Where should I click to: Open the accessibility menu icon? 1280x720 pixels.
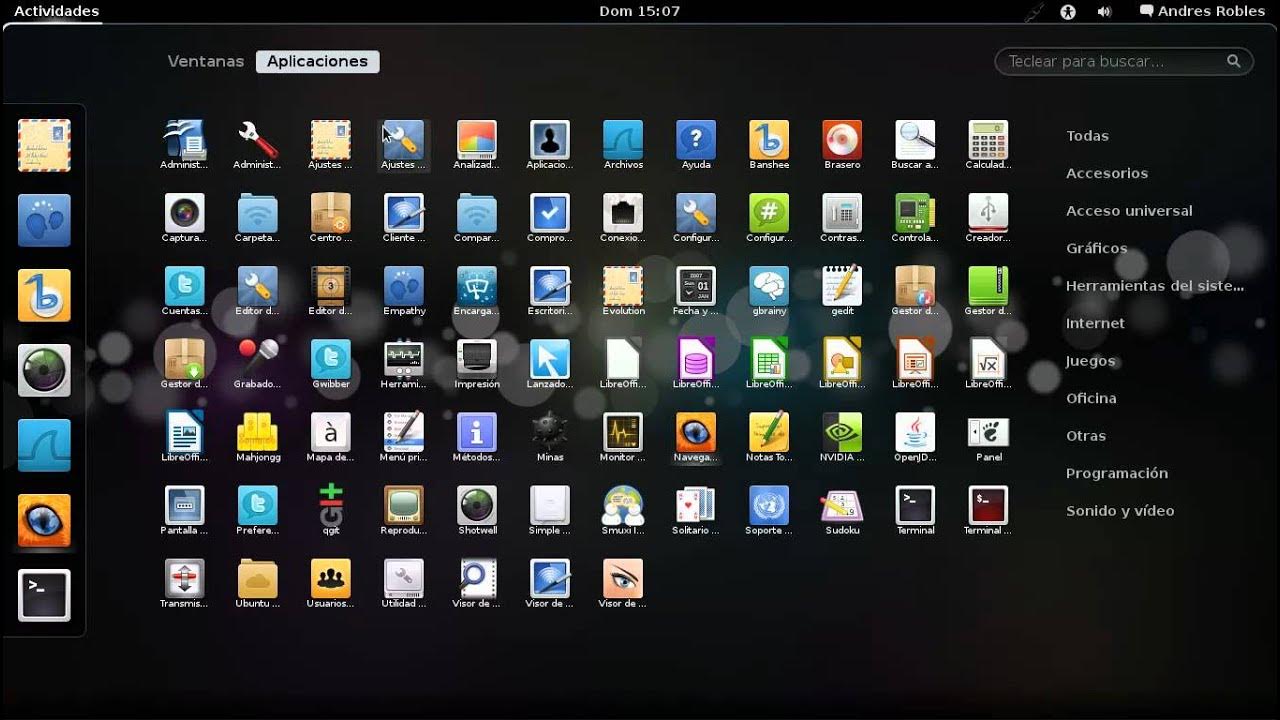[1068, 11]
